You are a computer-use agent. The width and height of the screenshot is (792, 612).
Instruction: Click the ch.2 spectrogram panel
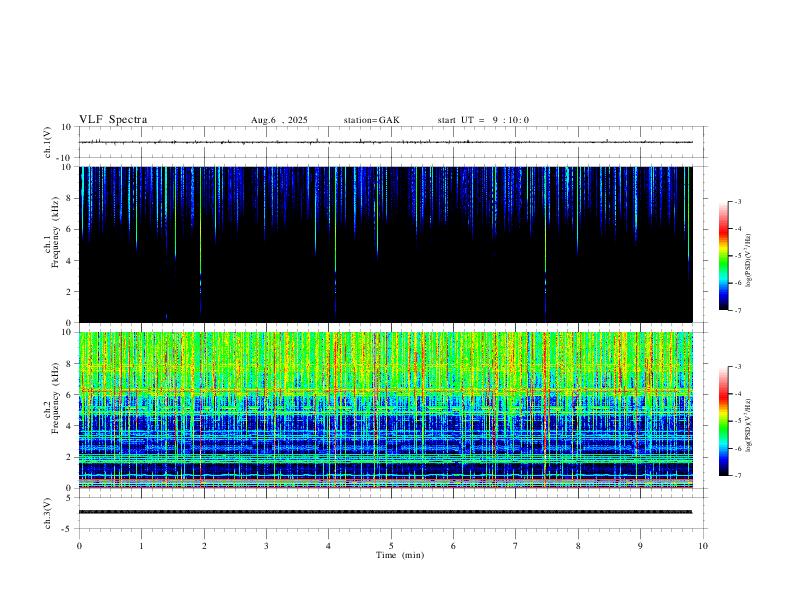[386, 410]
